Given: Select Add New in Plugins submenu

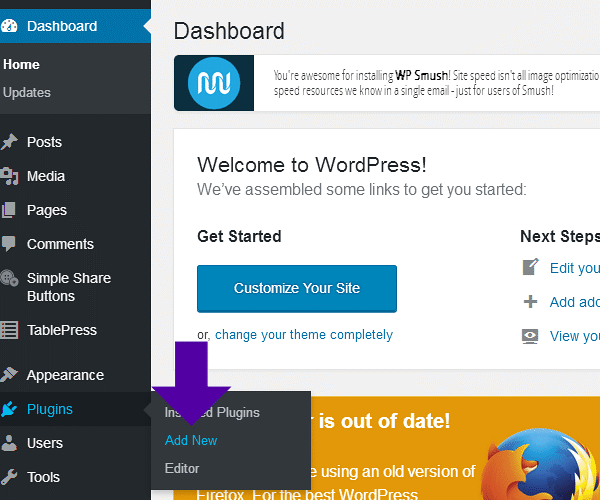Looking at the screenshot, I should (191, 440).
